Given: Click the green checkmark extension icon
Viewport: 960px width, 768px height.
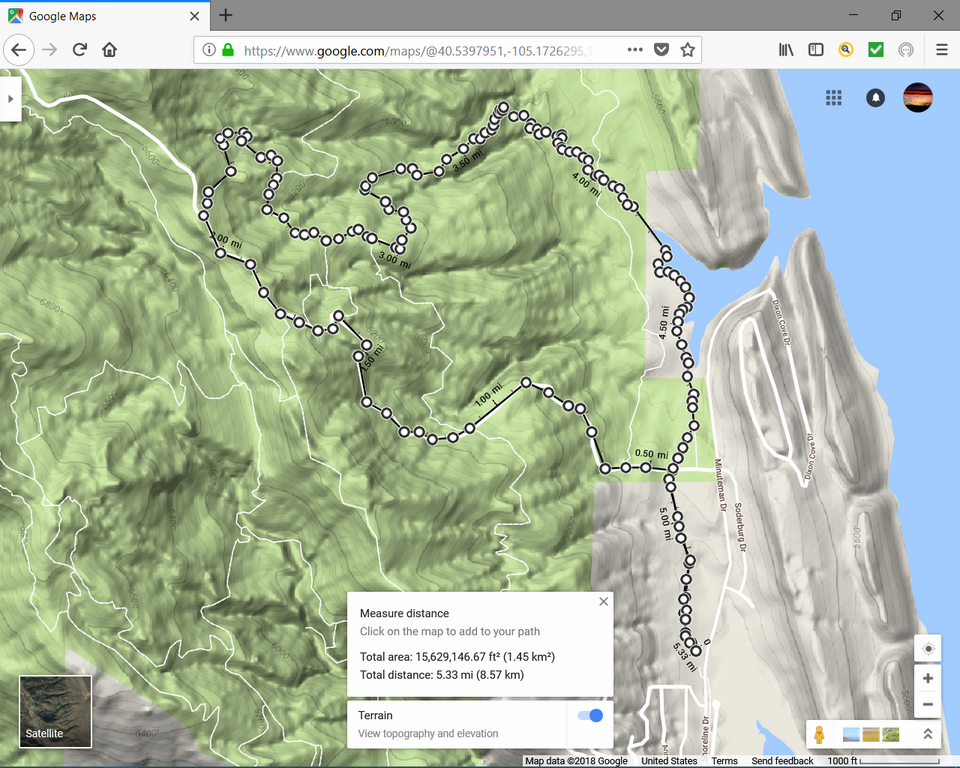Looking at the screenshot, I should click(875, 48).
